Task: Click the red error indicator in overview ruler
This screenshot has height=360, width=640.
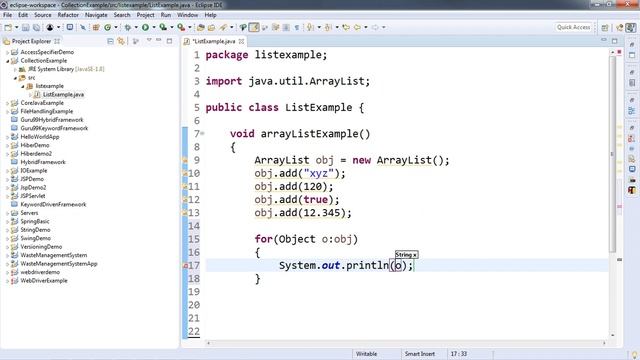Action: click(619, 52)
